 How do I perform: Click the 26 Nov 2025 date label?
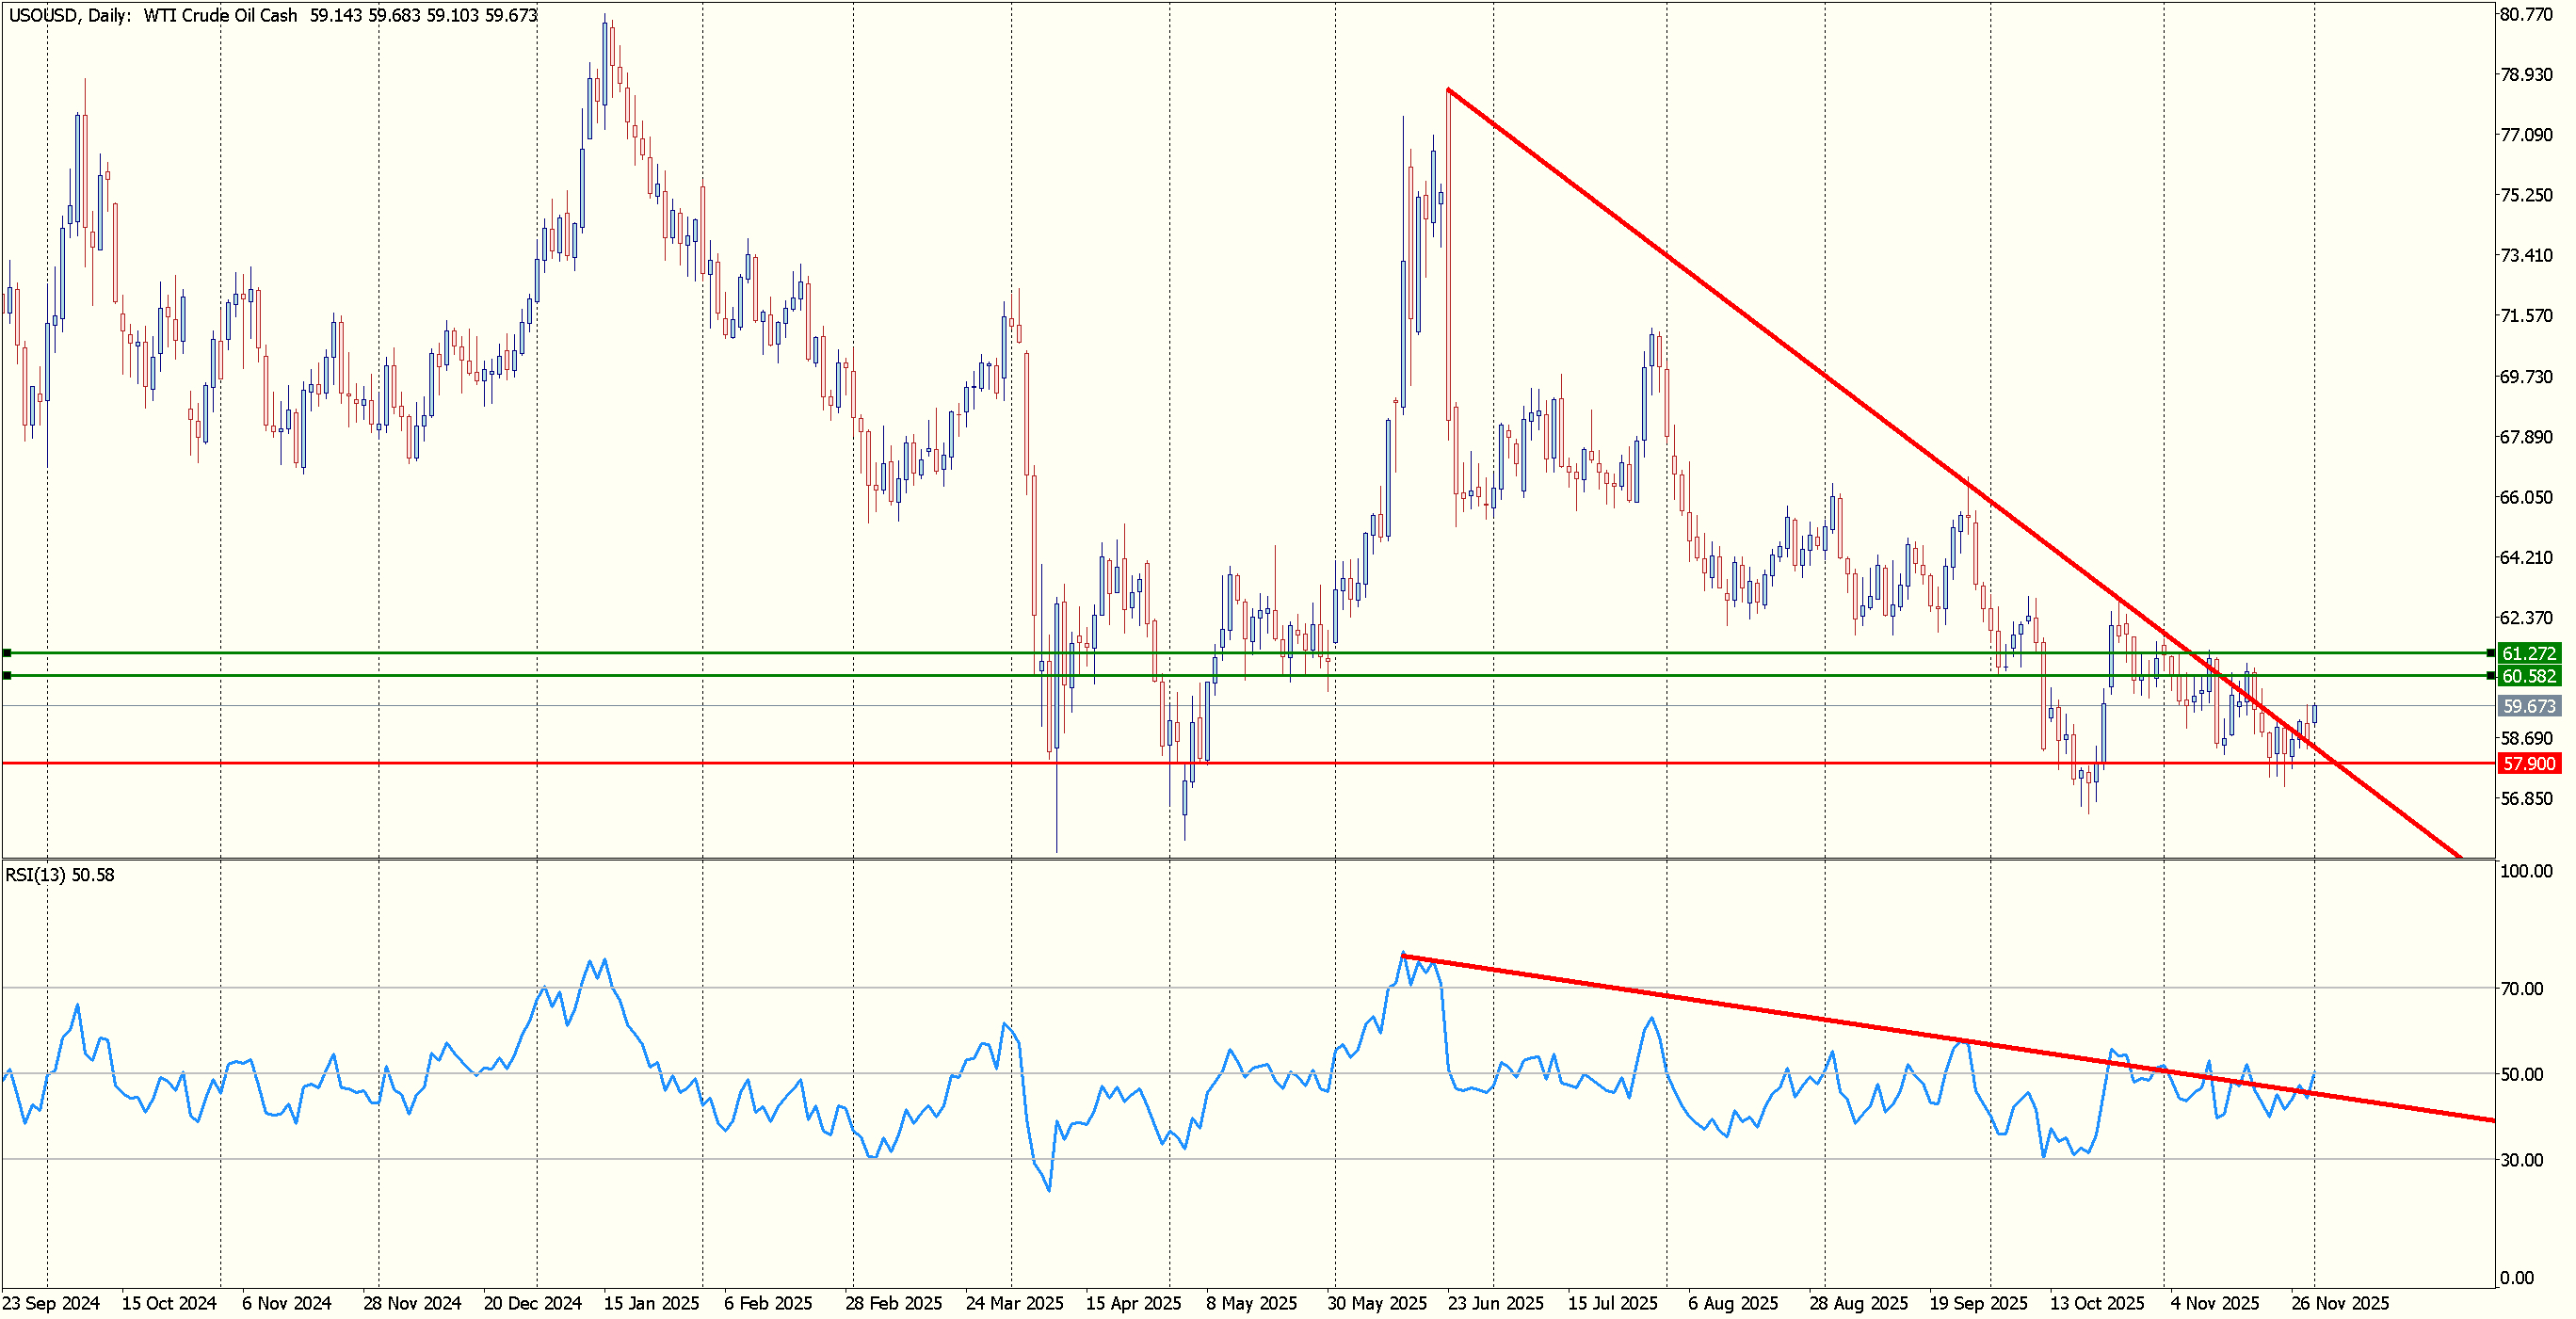tap(2340, 1303)
